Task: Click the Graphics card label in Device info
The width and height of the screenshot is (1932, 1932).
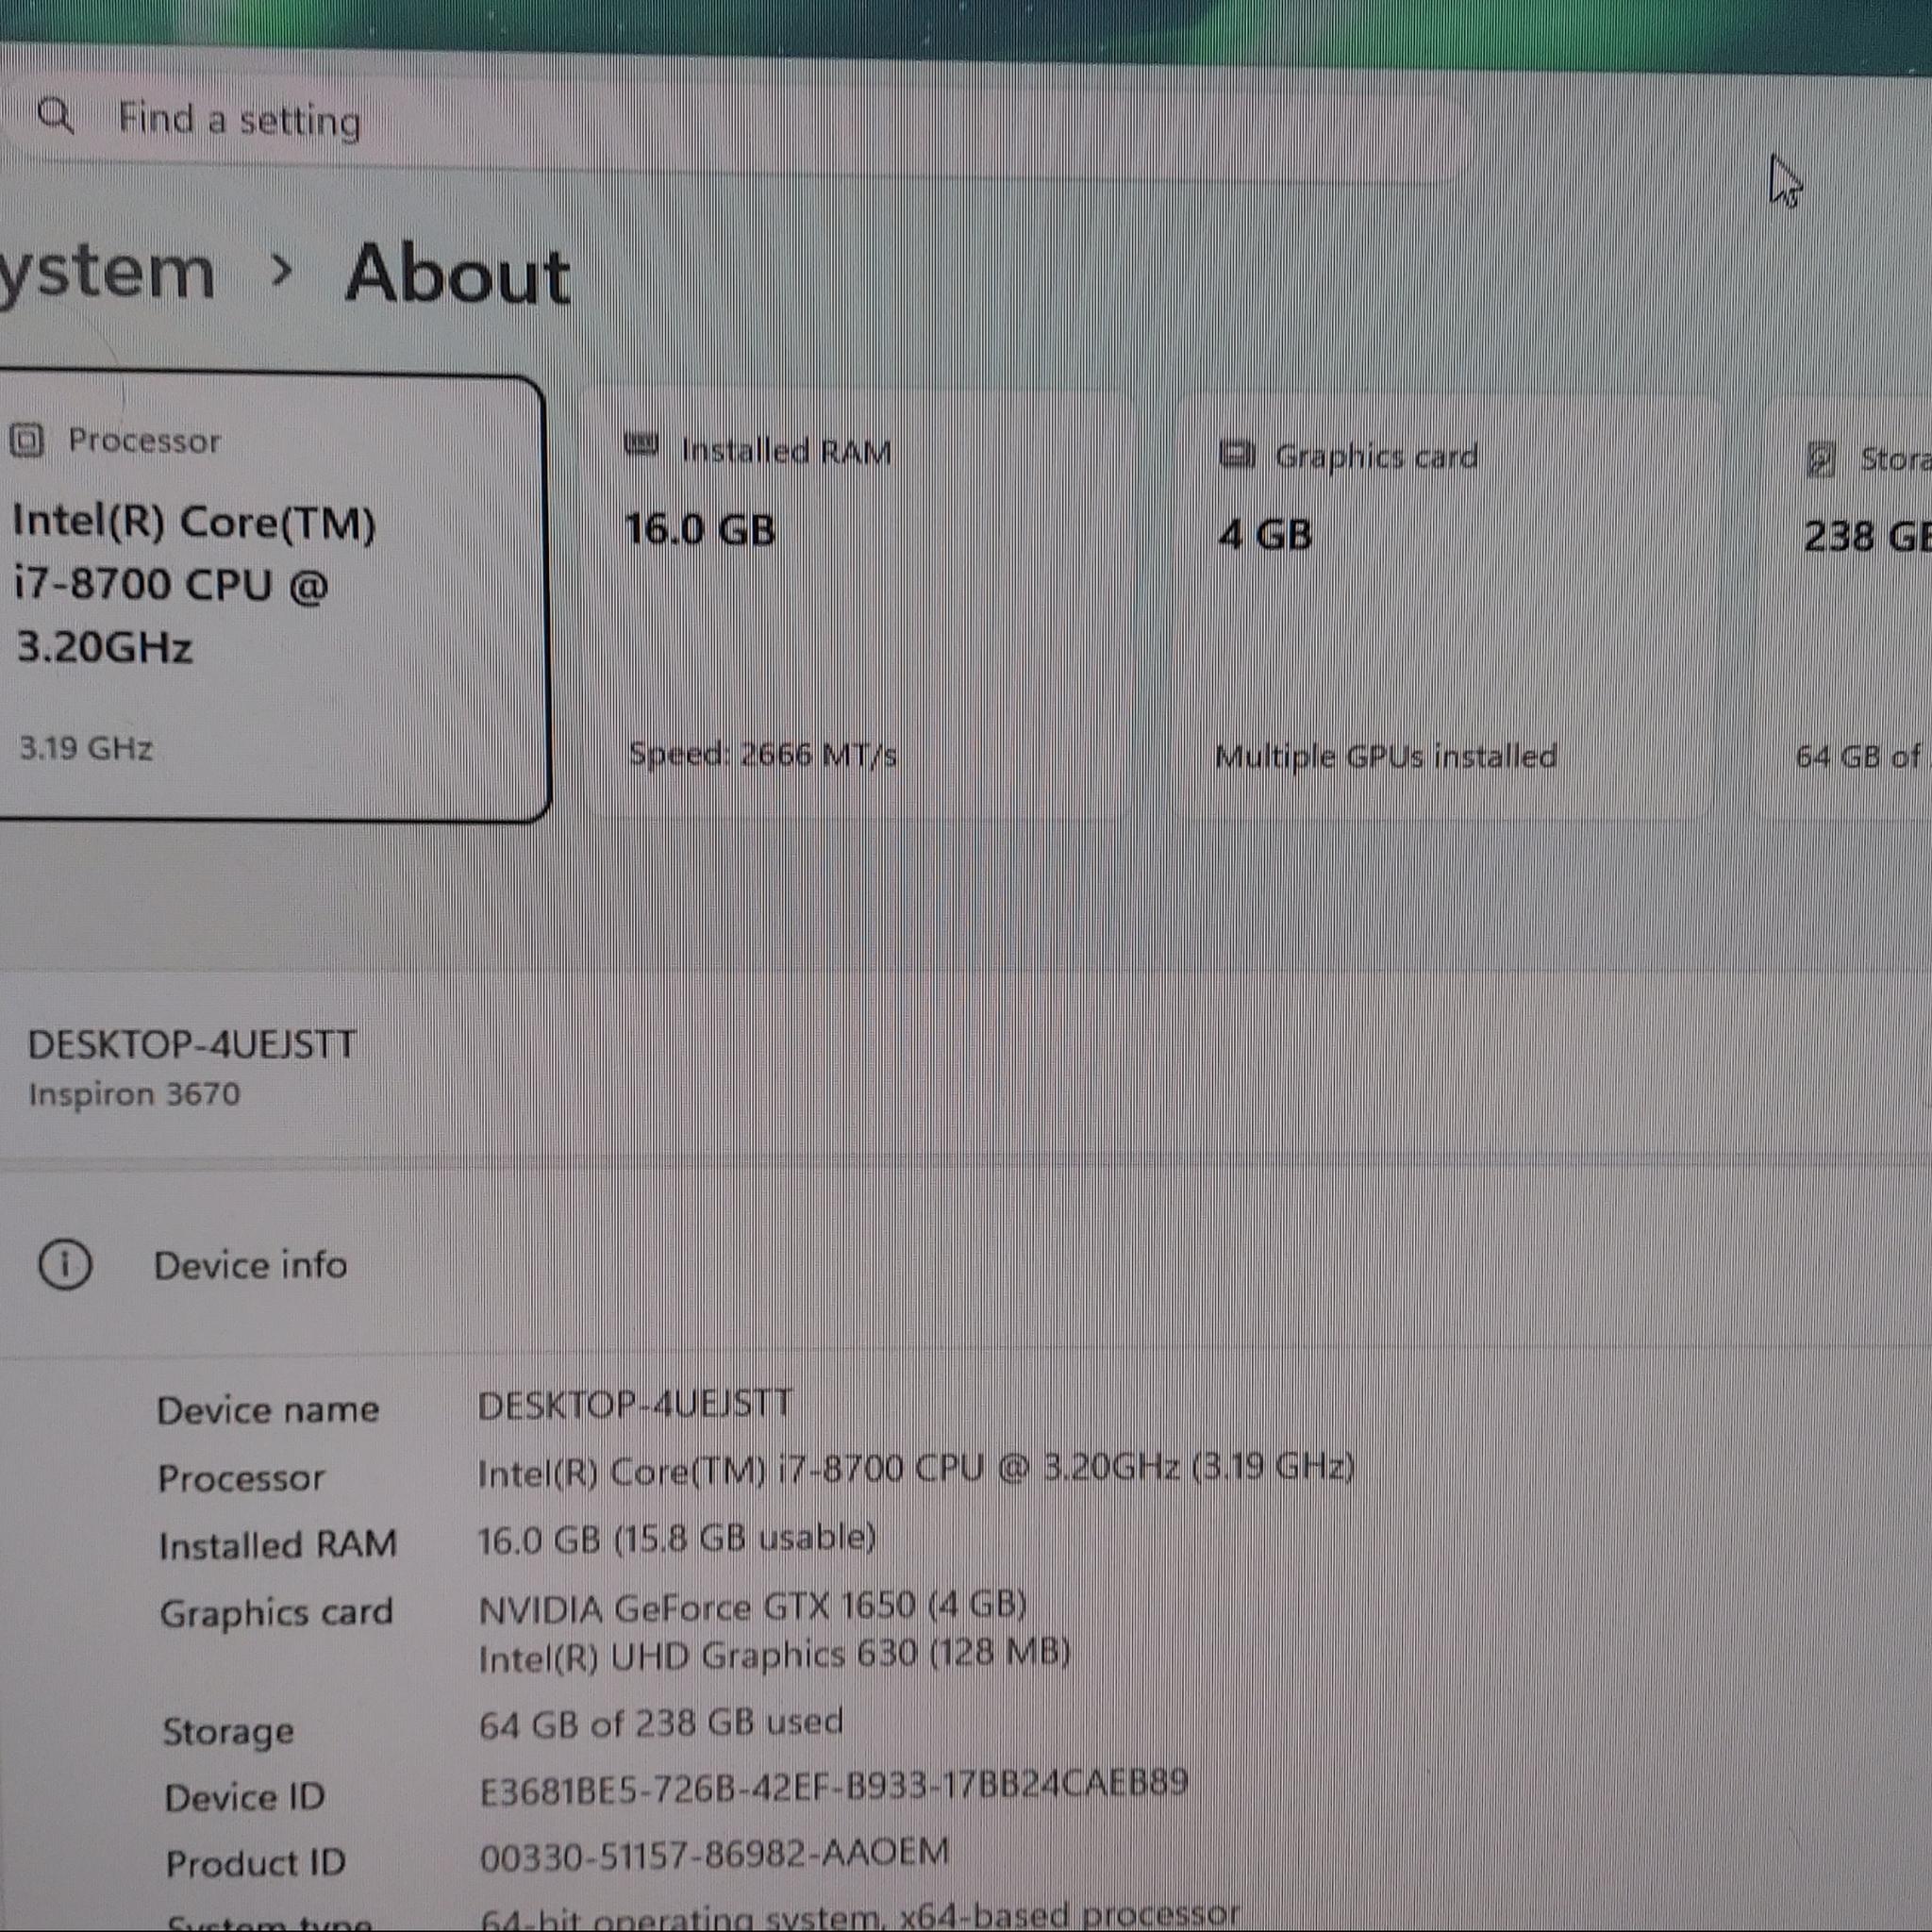Action: 277,1613
